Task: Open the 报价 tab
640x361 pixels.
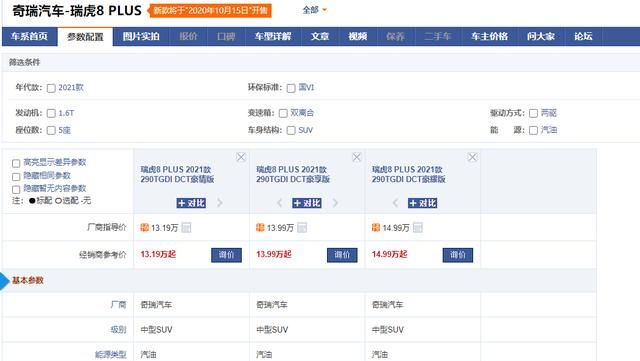Action: point(188,36)
